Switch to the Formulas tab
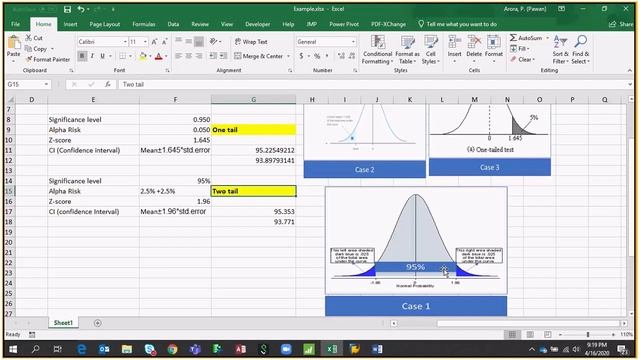 (144, 24)
